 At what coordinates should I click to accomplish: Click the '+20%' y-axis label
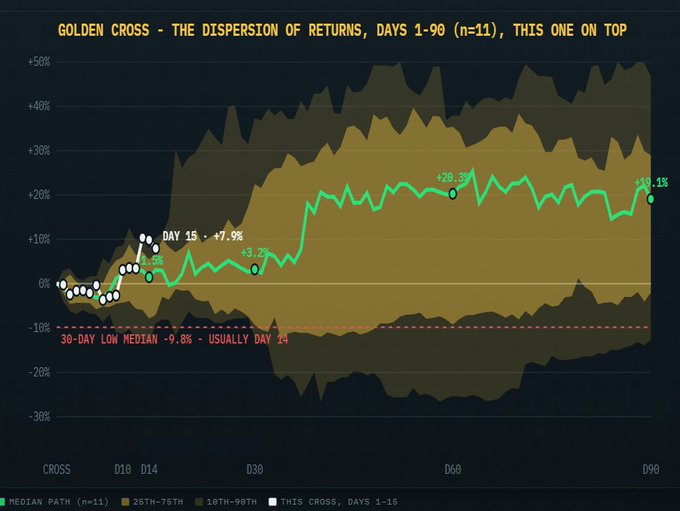[39, 195]
